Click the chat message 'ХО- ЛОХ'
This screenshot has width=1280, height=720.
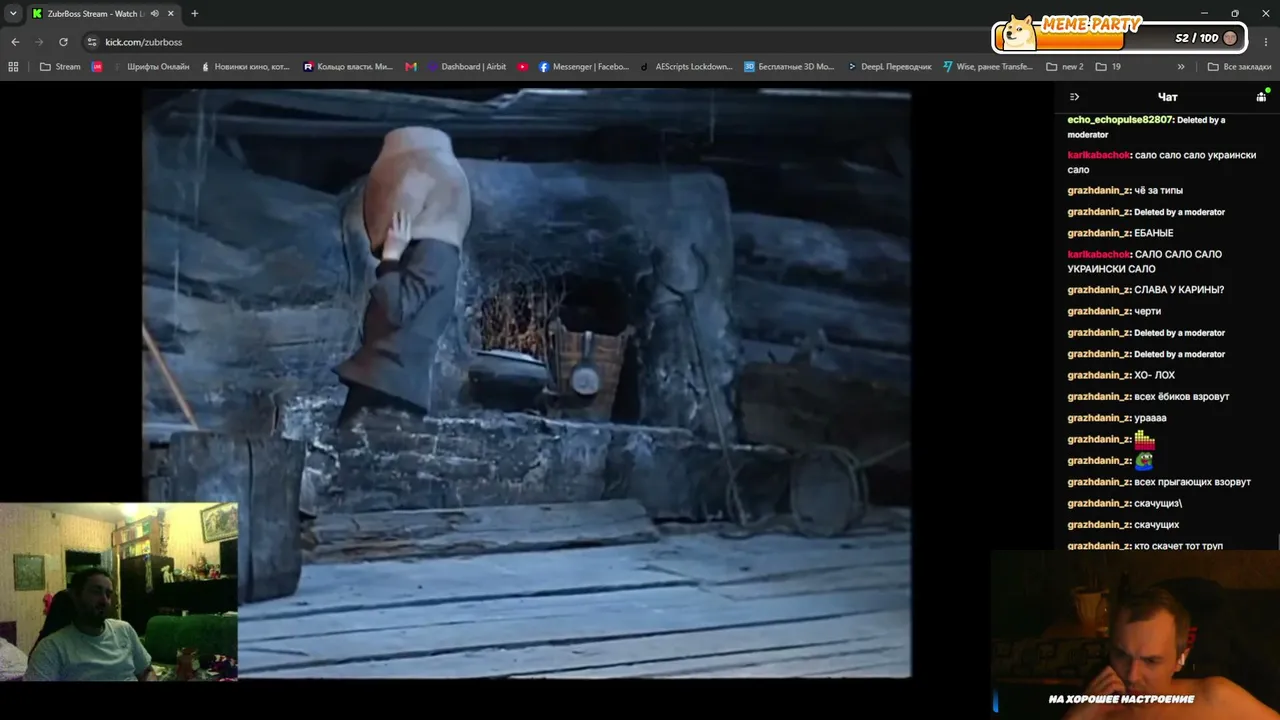click(1155, 376)
